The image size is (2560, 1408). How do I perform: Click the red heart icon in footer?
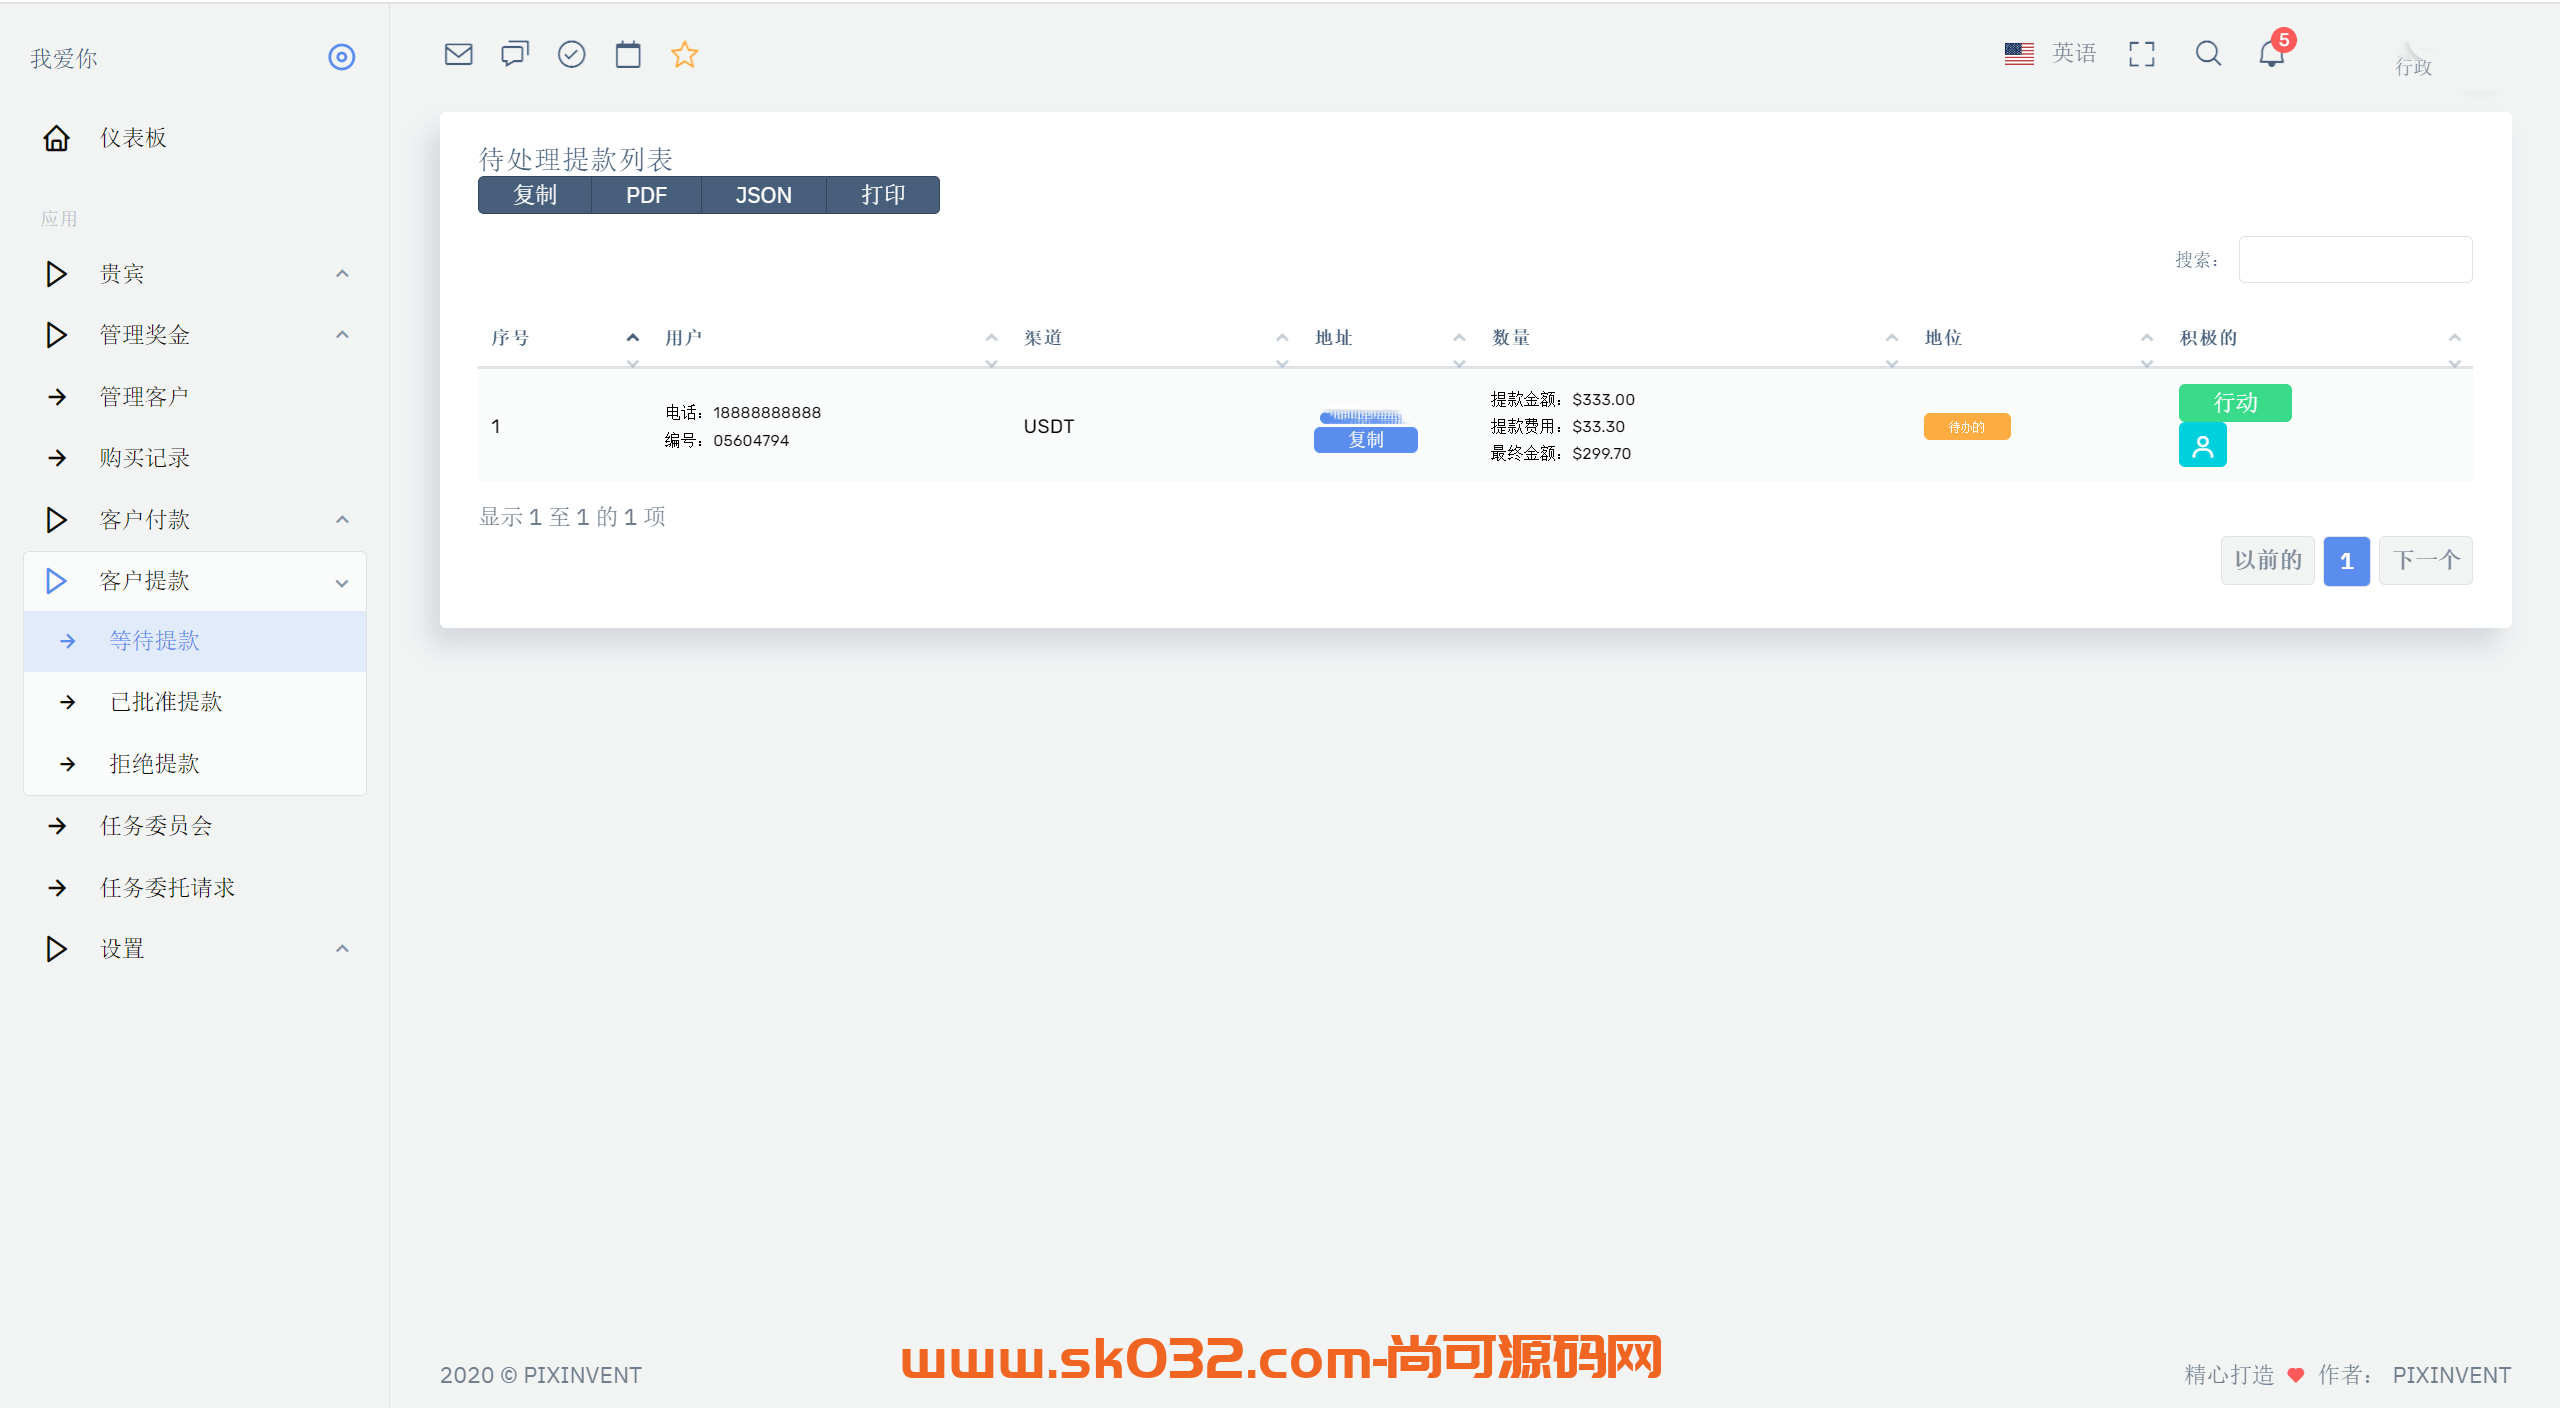point(2296,1375)
